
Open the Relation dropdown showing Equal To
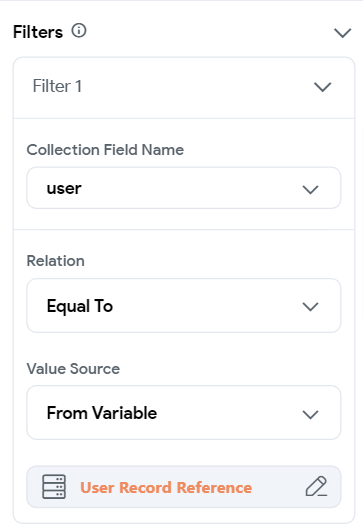[x=184, y=305]
